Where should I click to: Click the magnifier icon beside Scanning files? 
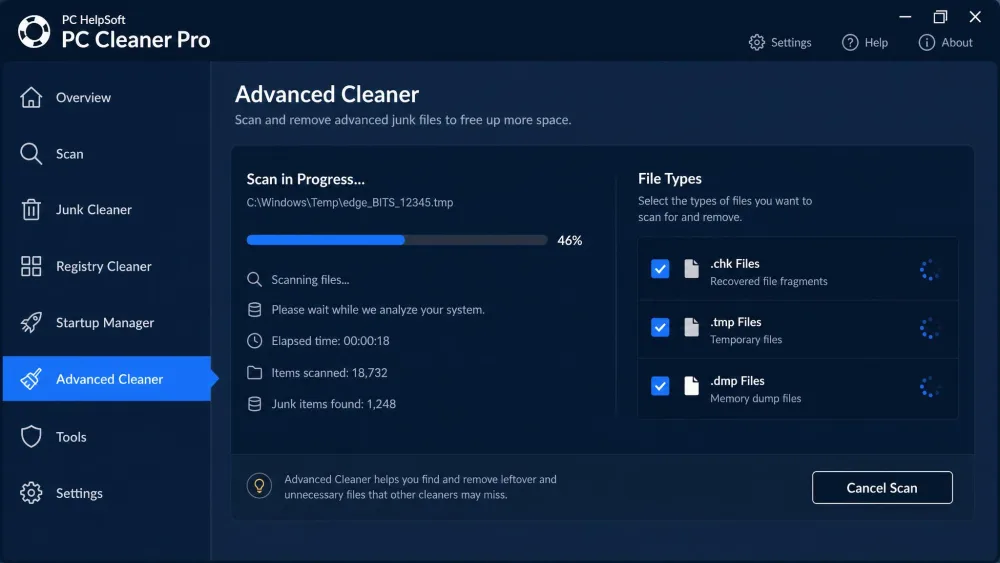pyautogui.click(x=254, y=279)
